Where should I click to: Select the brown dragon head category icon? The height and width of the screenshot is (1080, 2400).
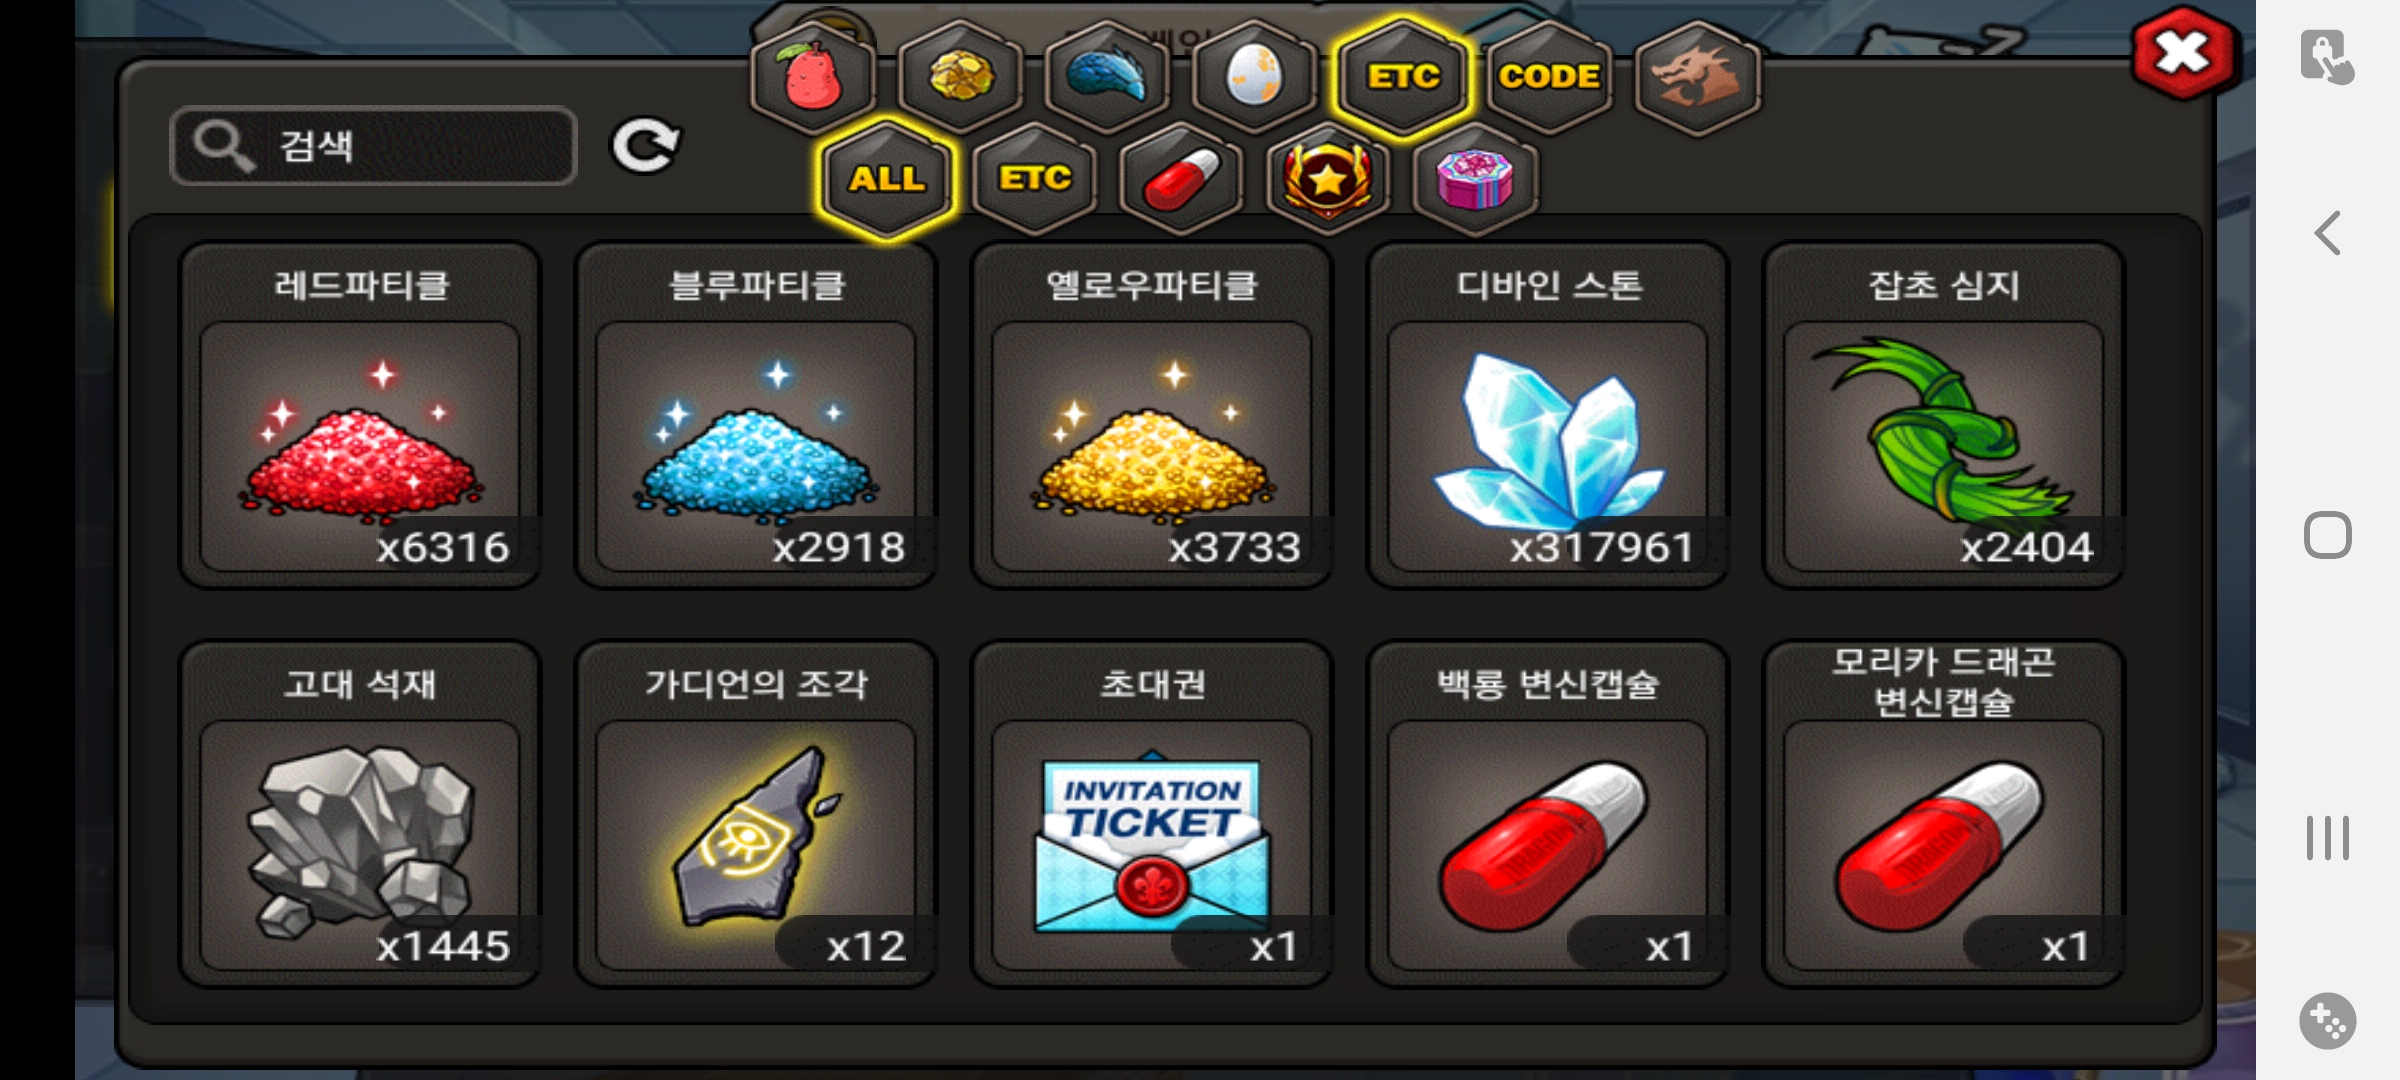pos(1697,77)
